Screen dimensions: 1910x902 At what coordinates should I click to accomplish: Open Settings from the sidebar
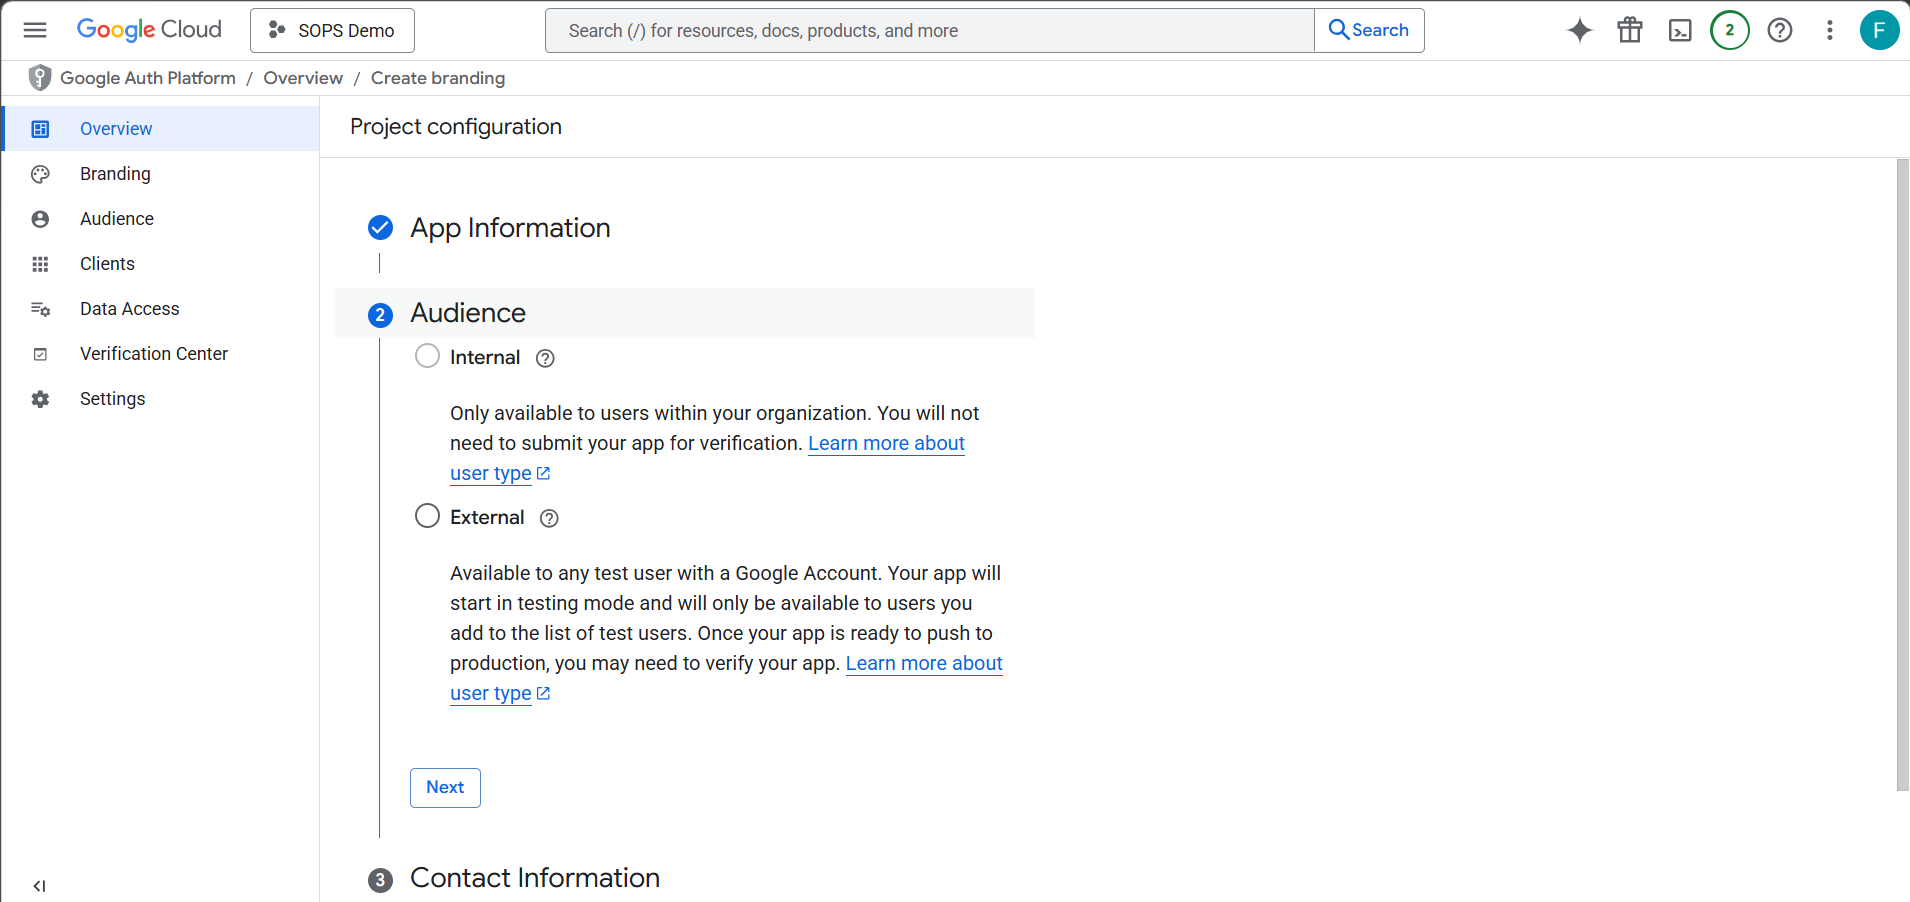click(x=112, y=398)
